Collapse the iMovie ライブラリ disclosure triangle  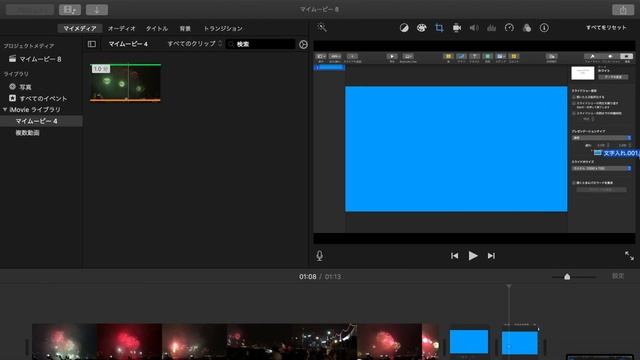coord(5,110)
